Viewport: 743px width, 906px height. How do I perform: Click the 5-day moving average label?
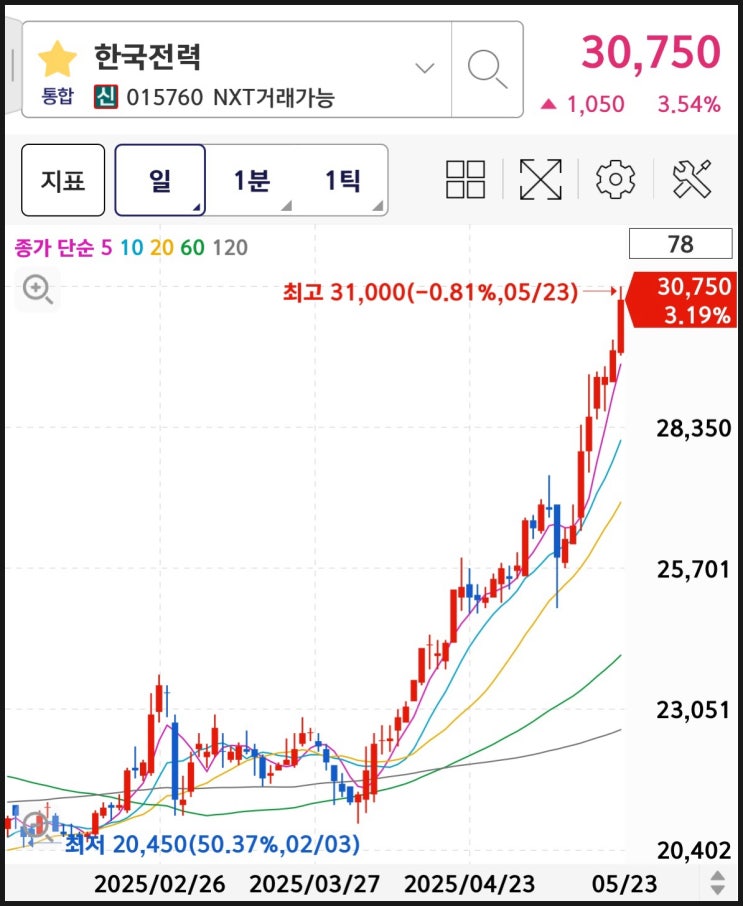point(106,248)
